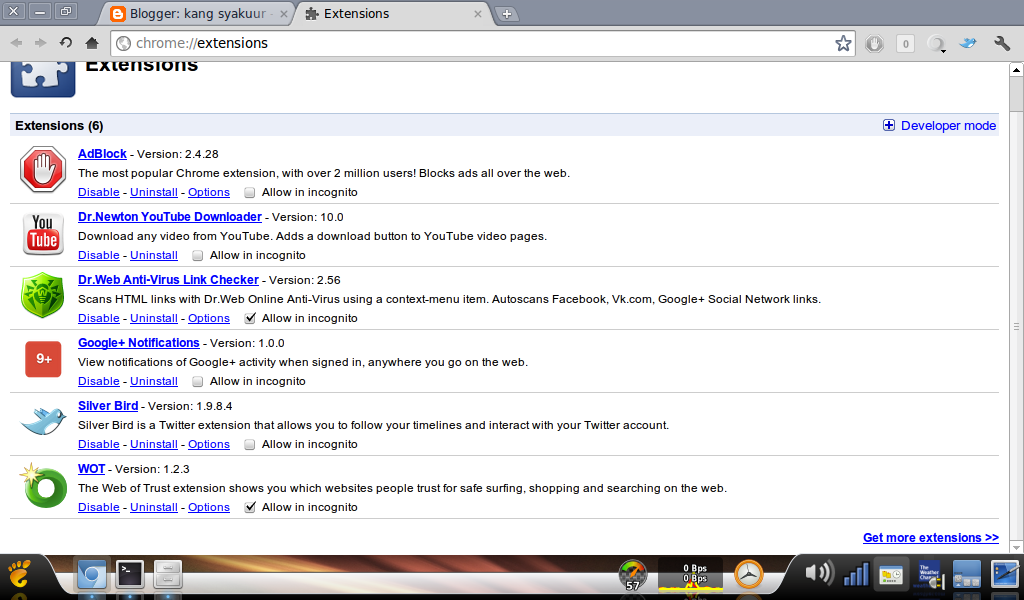Check Silver Bird Allow in incognito

249,445
